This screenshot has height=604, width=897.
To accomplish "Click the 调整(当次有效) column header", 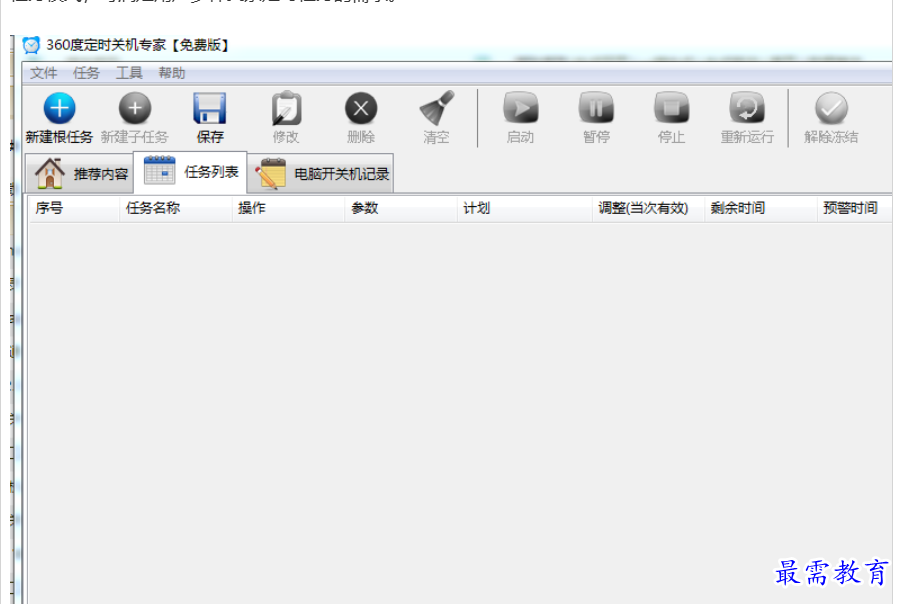I will coord(648,208).
